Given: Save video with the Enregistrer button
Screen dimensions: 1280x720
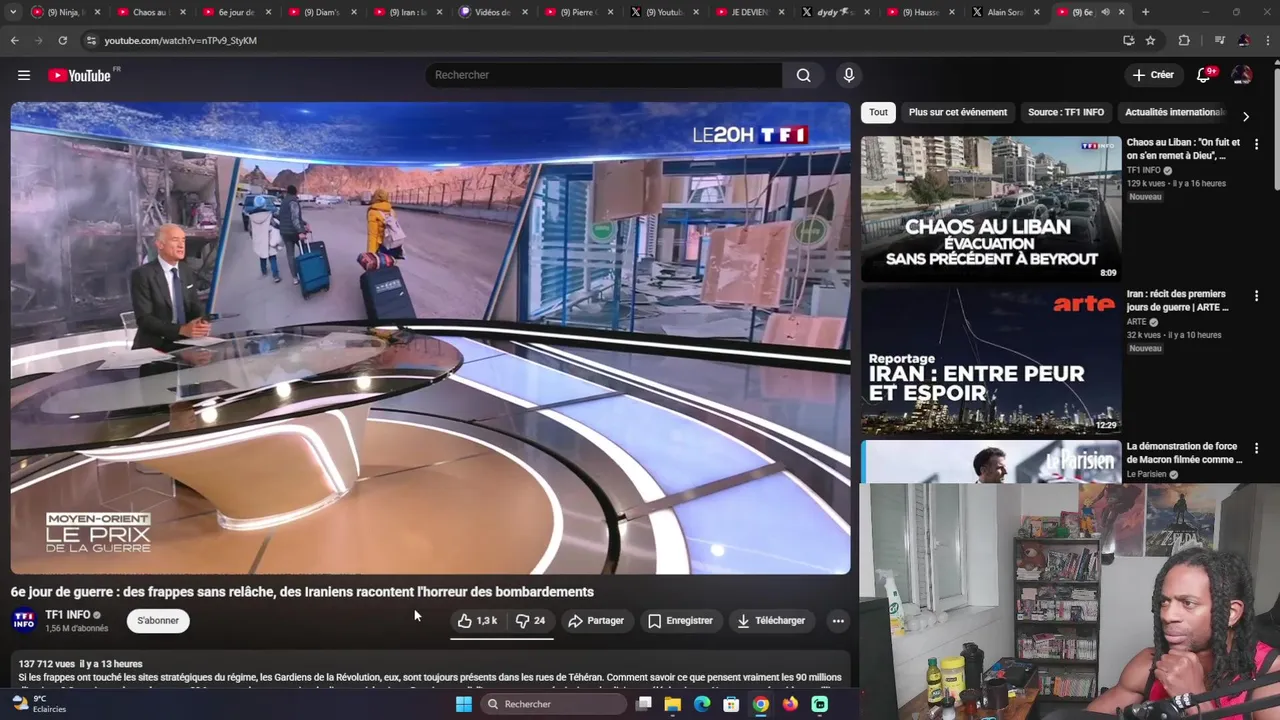Looking at the screenshot, I should 680,621.
